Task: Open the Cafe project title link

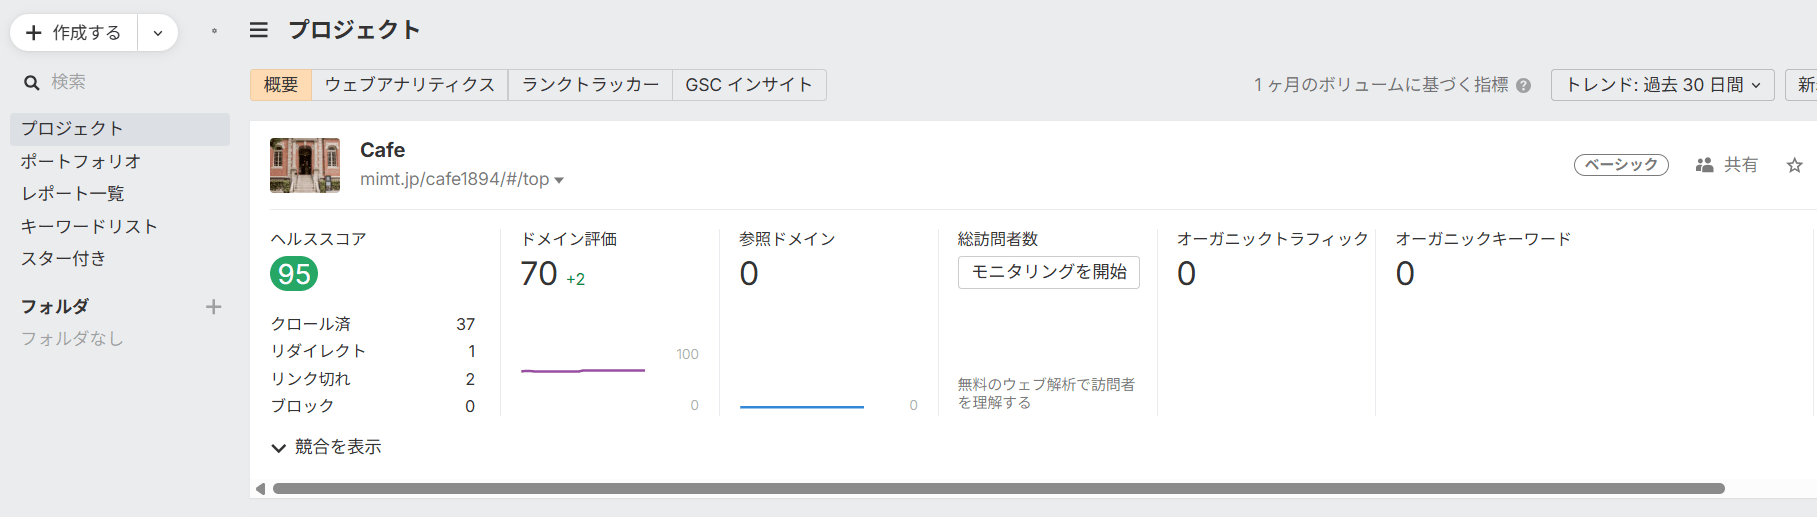Action: tap(382, 150)
